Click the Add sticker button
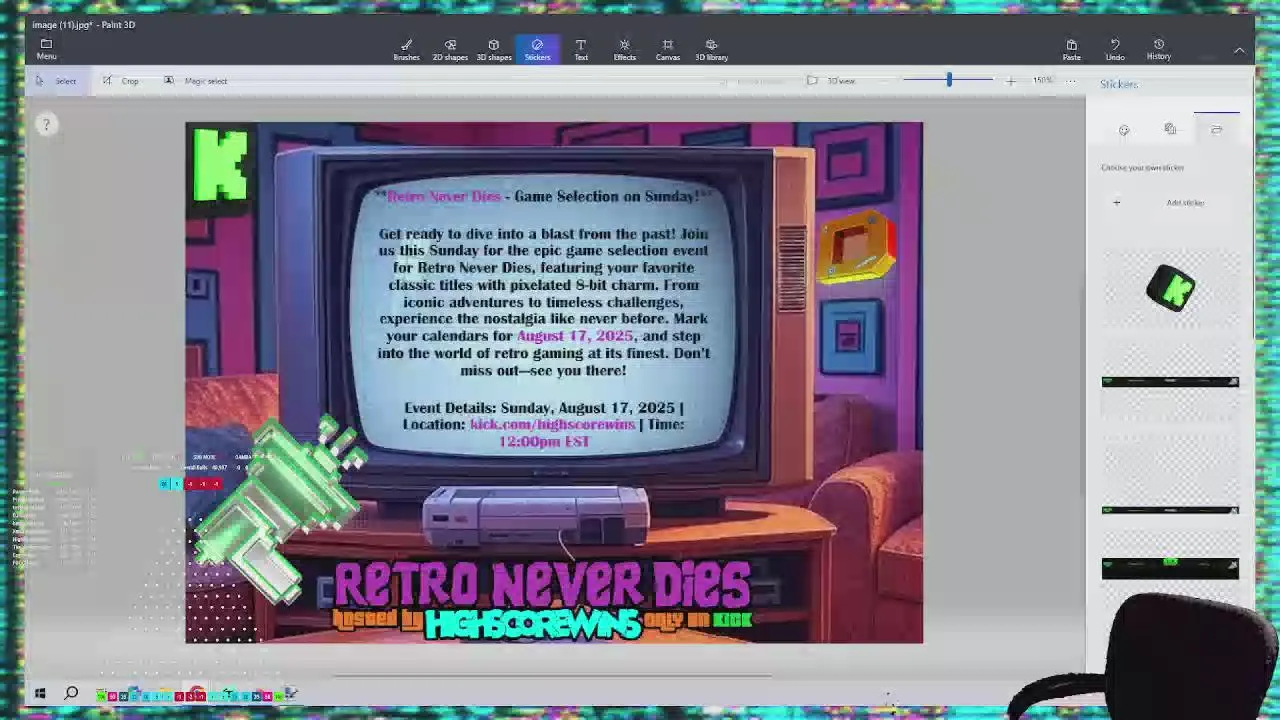 click(1170, 203)
